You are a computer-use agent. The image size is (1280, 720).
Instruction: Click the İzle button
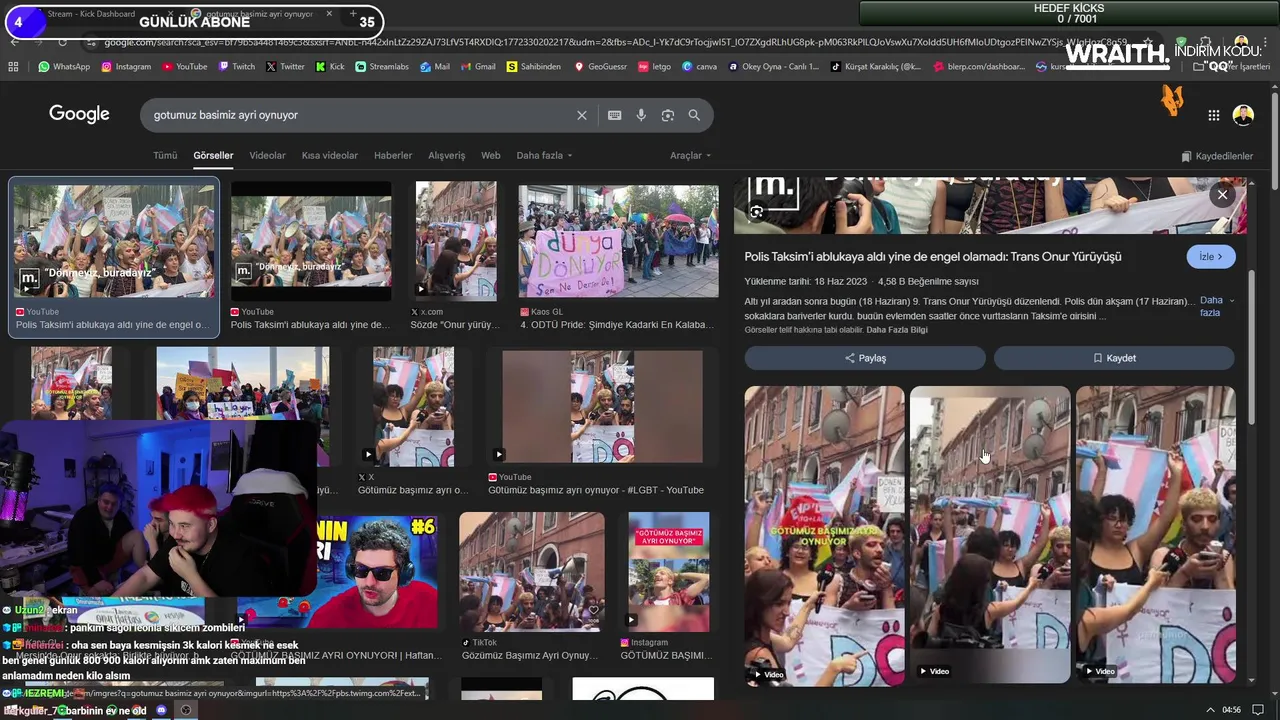coord(1211,257)
